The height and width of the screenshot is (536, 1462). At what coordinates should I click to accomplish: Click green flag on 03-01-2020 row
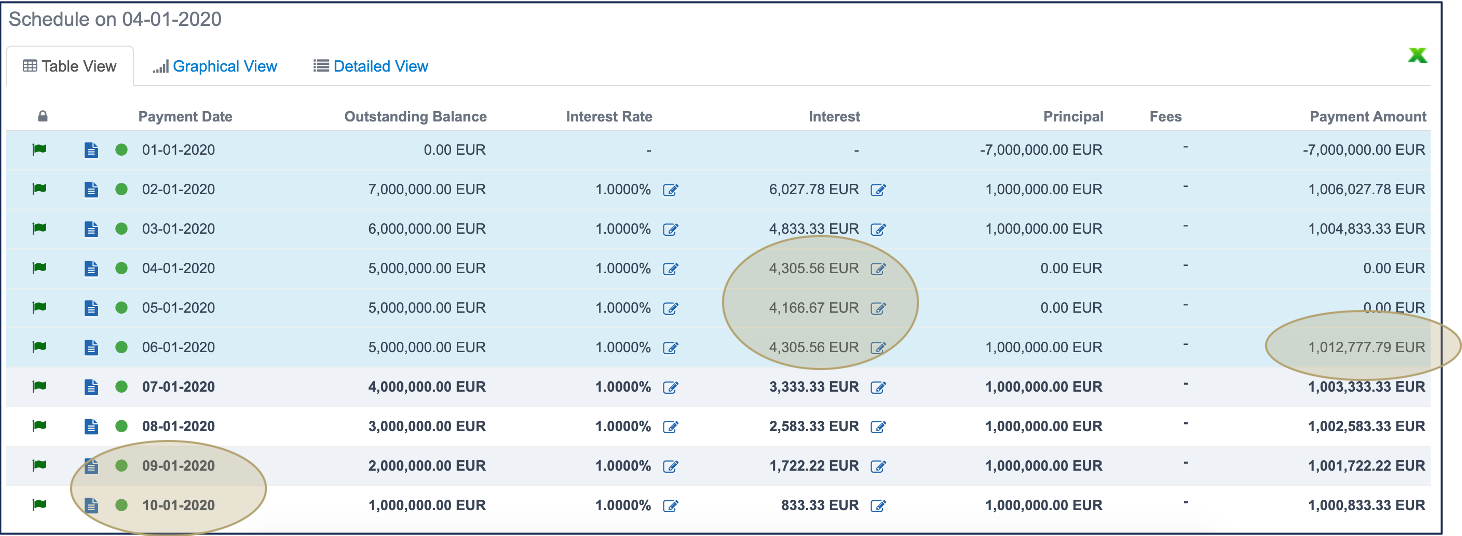pos(40,229)
